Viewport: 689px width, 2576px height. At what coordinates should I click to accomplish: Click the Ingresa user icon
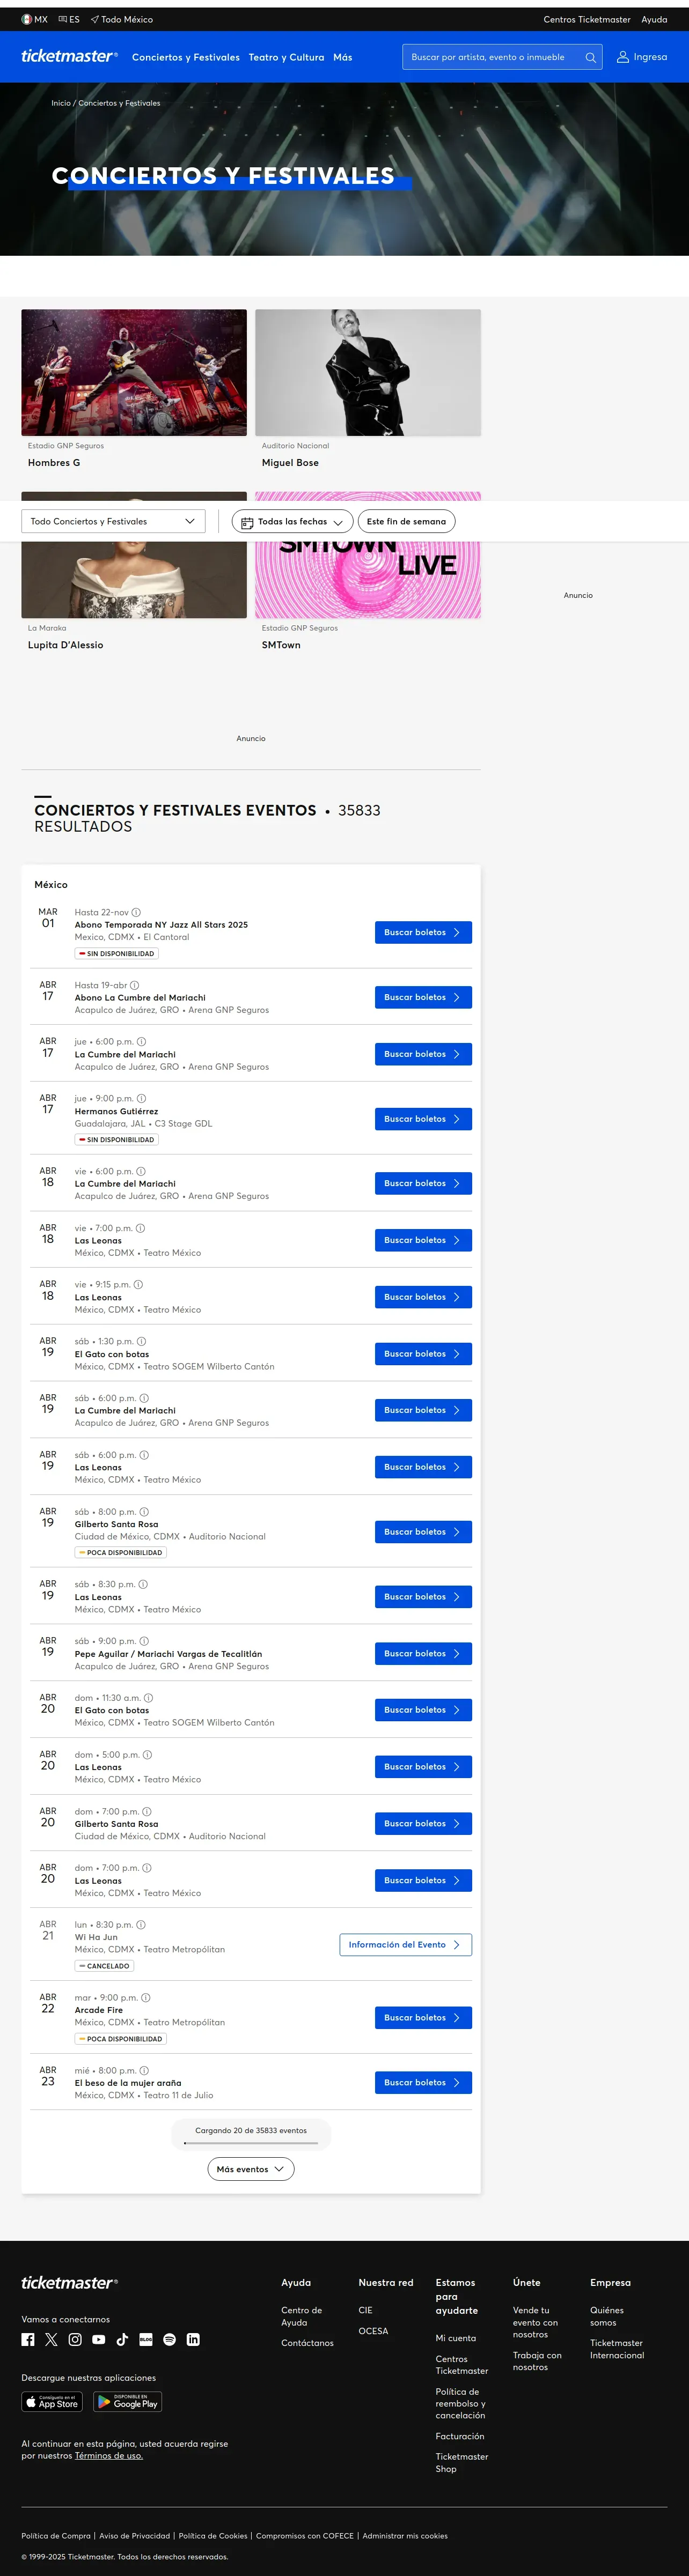pyautogui.click(x=623, y=57)
